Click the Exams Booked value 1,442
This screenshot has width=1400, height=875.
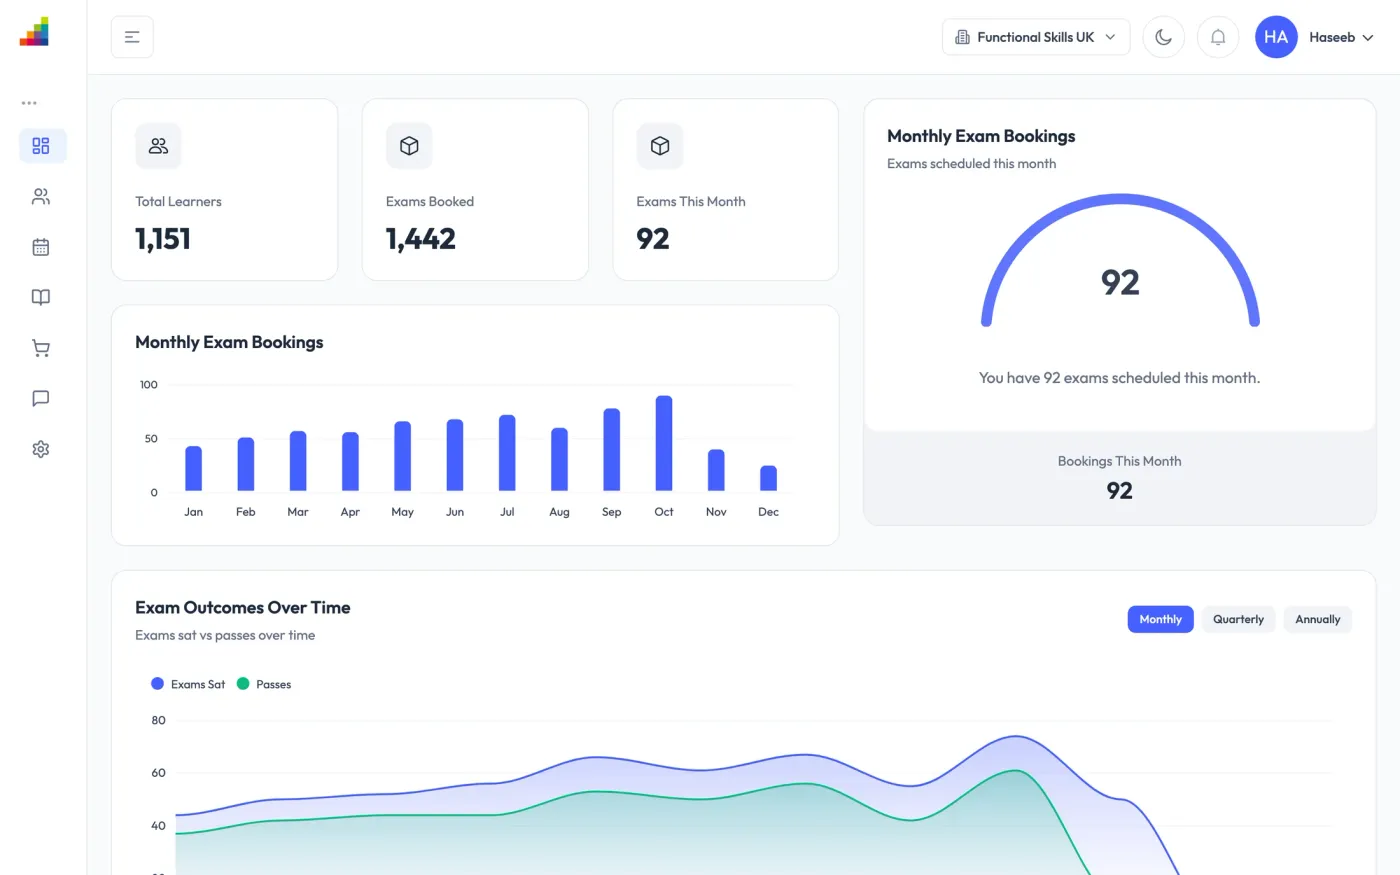[421, 239]
